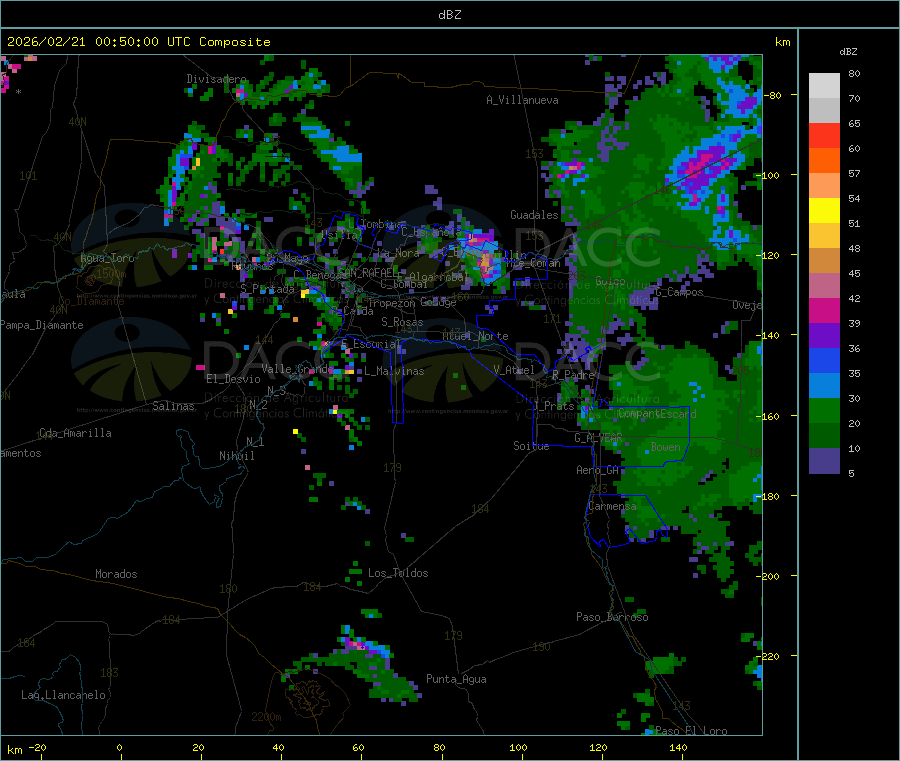Click the Nihuil map label

click(x=236, y=456)
